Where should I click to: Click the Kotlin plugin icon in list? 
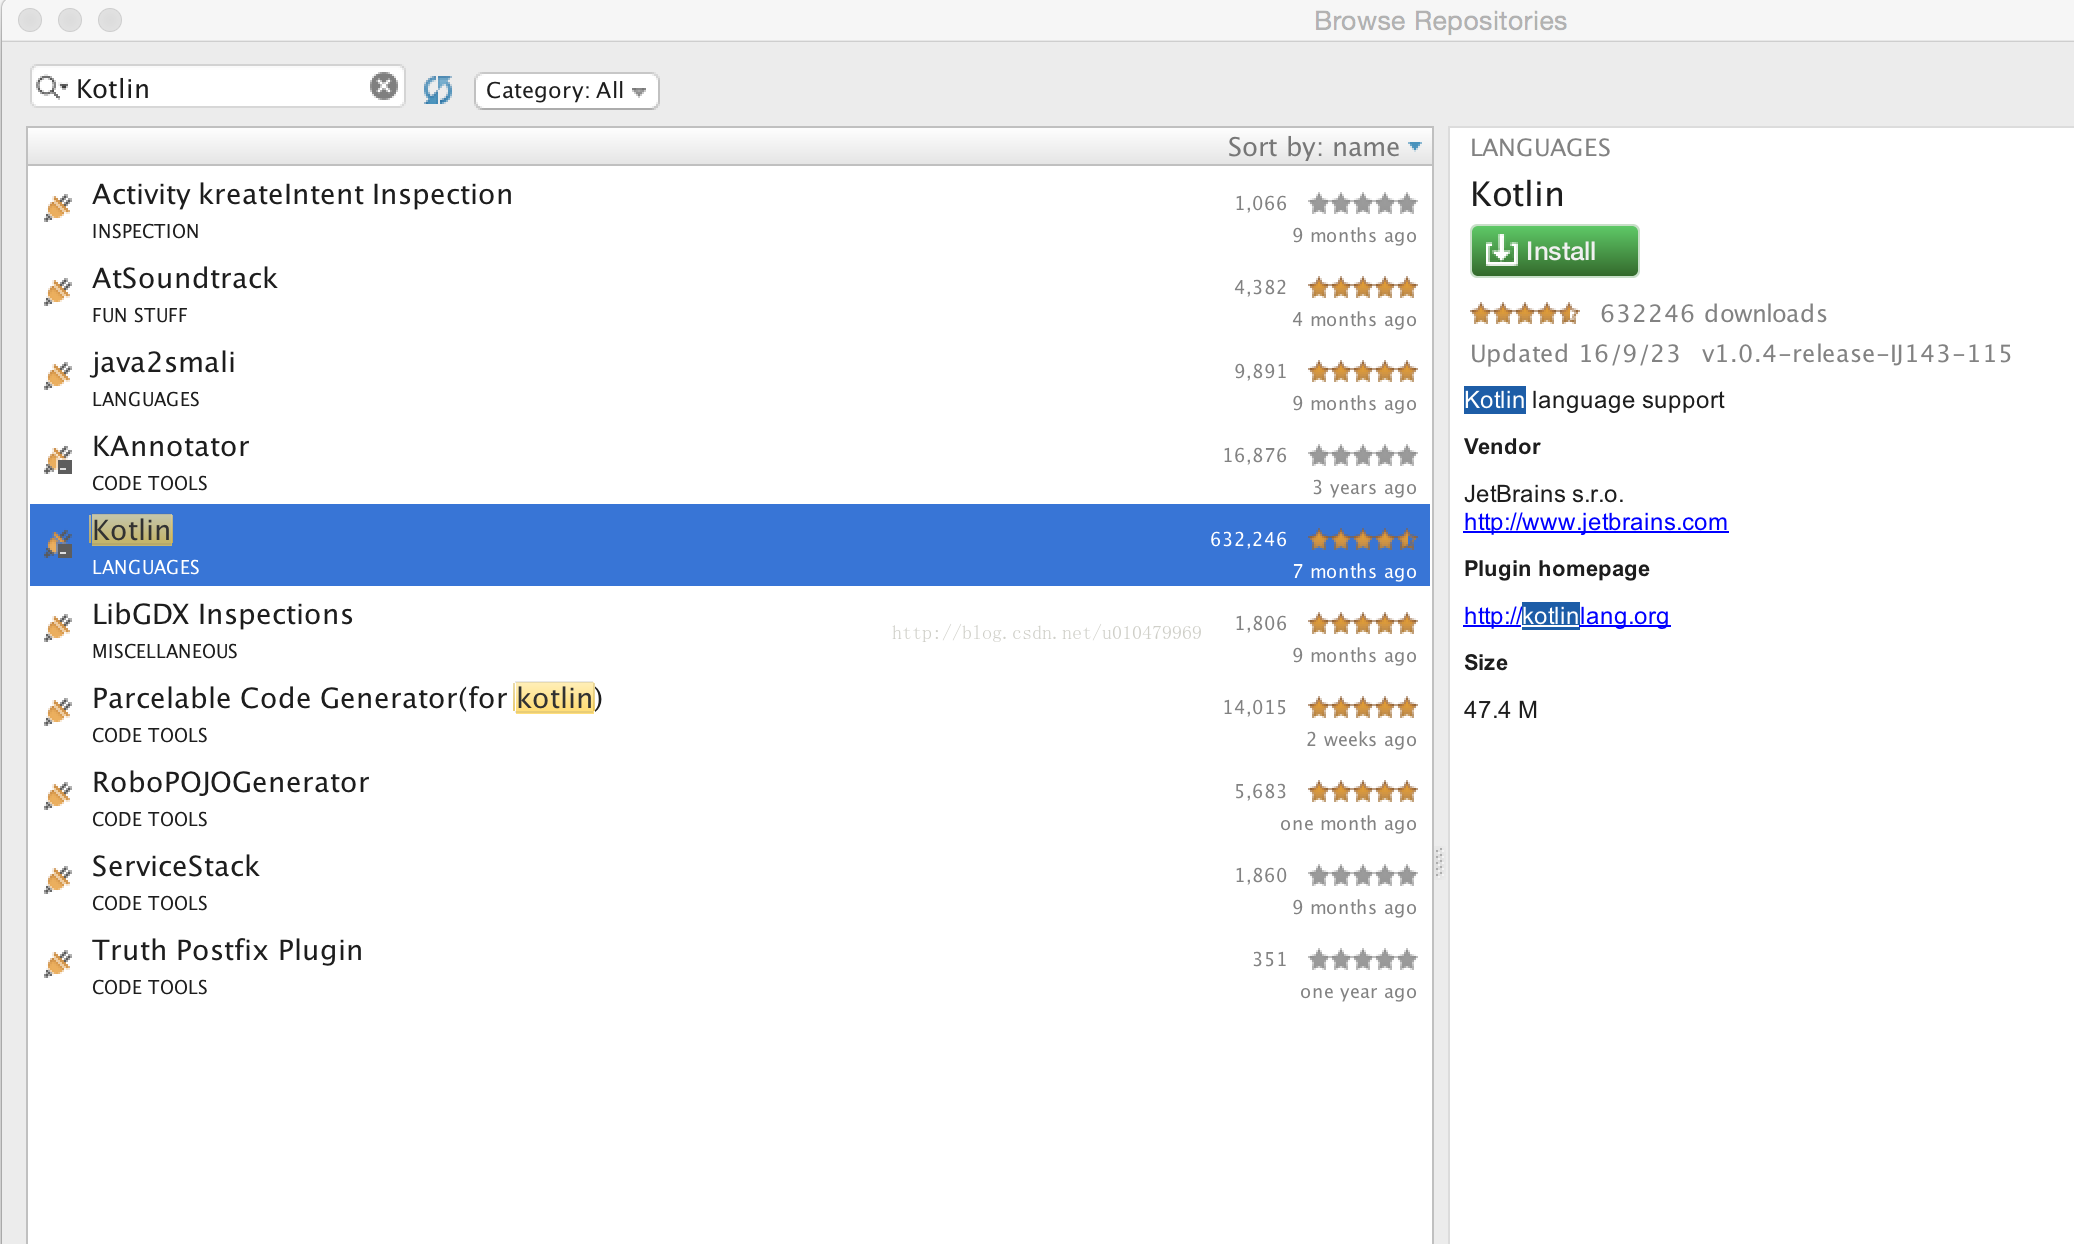click(58, 544)
